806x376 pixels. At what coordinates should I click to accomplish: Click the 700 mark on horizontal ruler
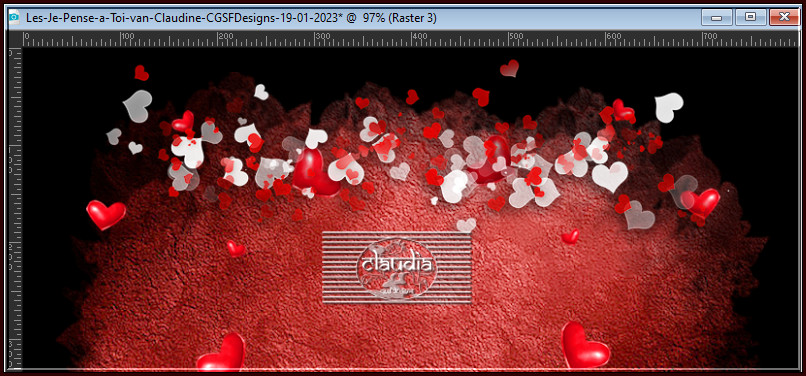pyautogui.click(x=710, y=37)
